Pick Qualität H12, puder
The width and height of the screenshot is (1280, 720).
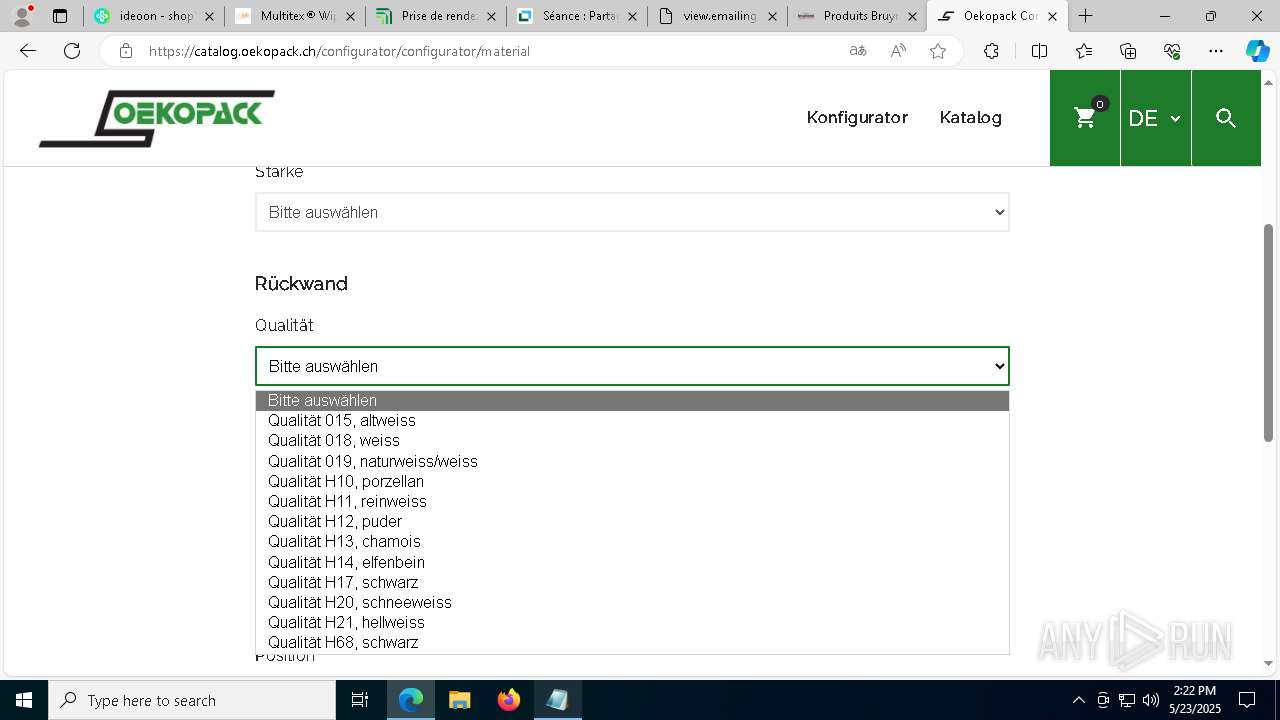(632, 522)
